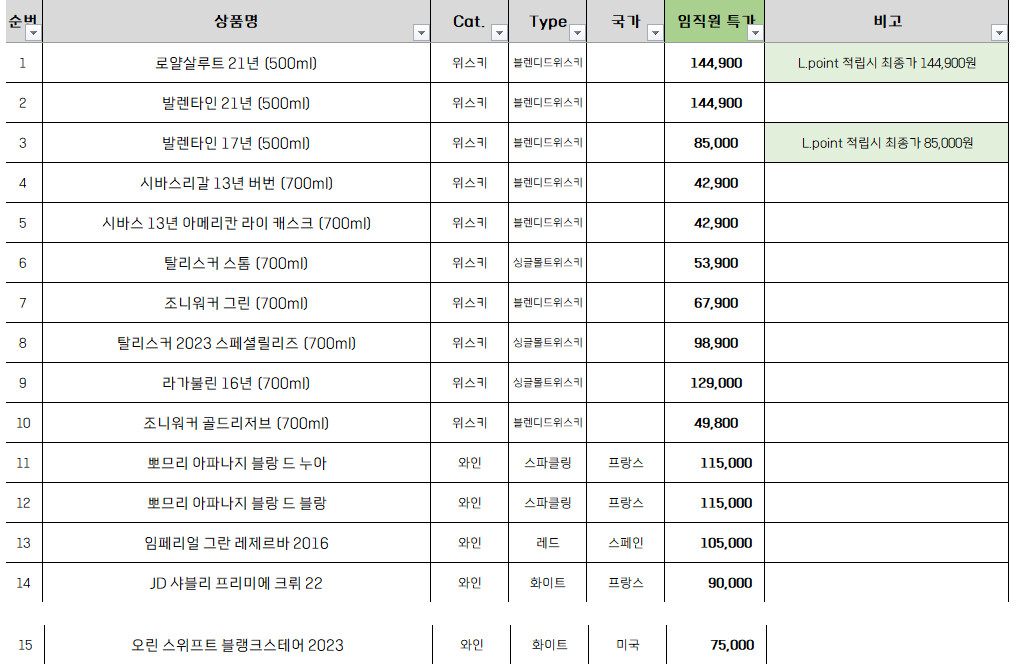Open the 상품명 column filter dropdown
Screen dimensions: 1030x664
(x=421, y=33)
